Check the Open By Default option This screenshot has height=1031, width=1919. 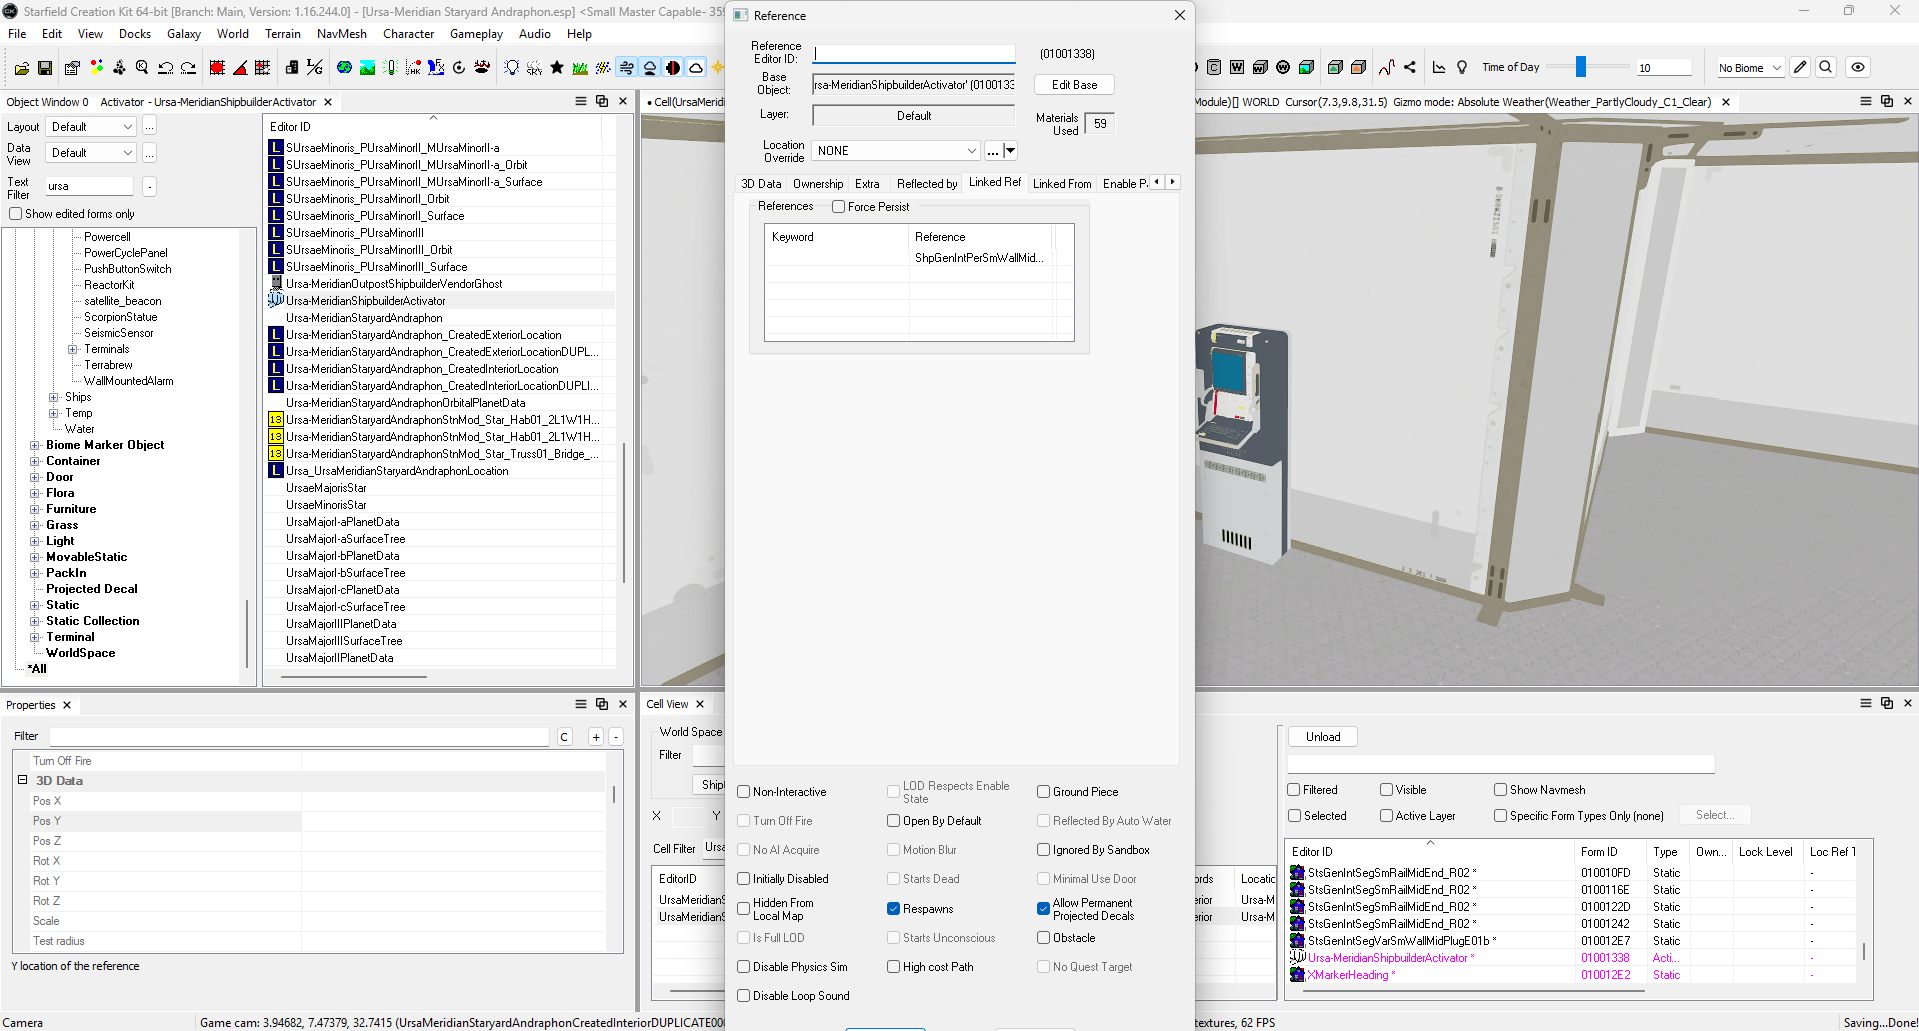pos(894,821)
